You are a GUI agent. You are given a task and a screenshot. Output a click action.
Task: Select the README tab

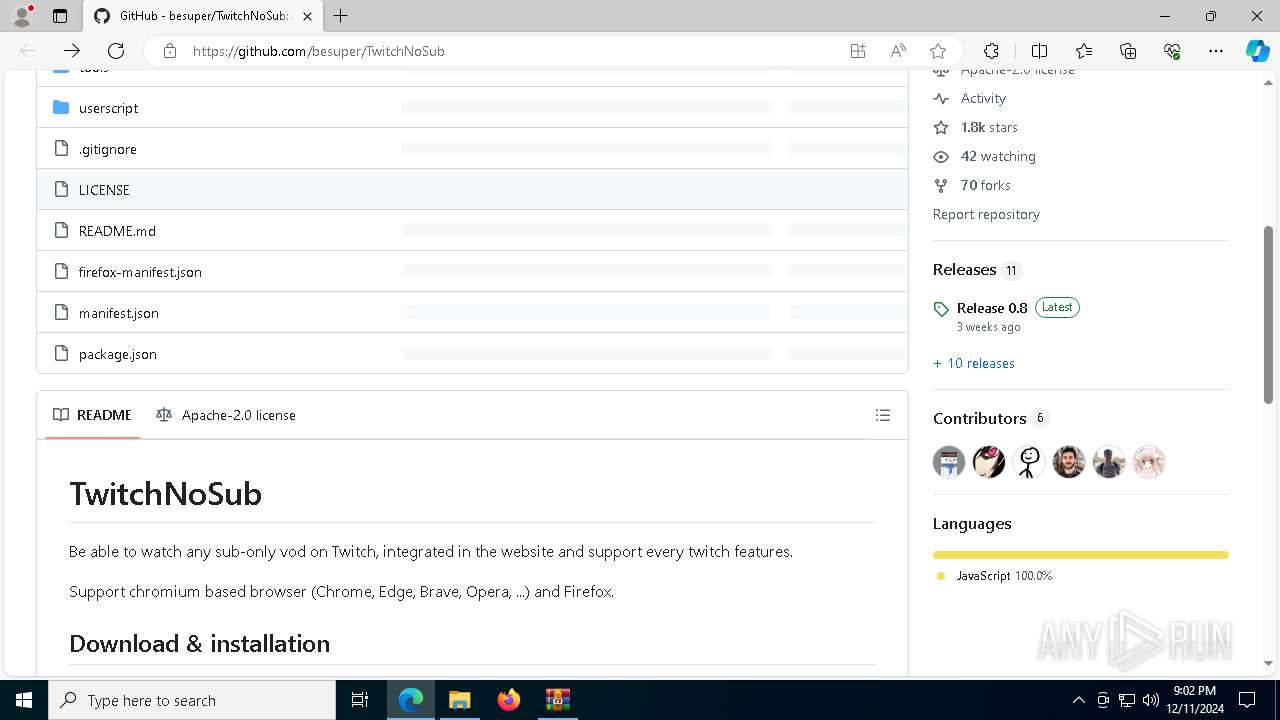(x=92, y=415)
